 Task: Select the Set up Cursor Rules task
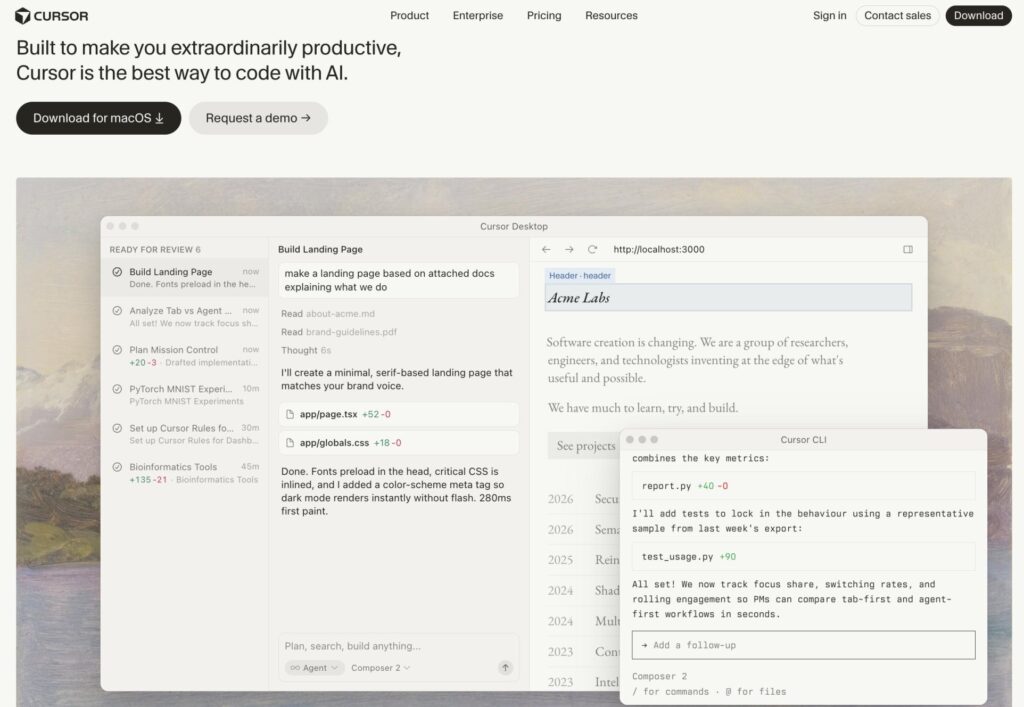185,434
